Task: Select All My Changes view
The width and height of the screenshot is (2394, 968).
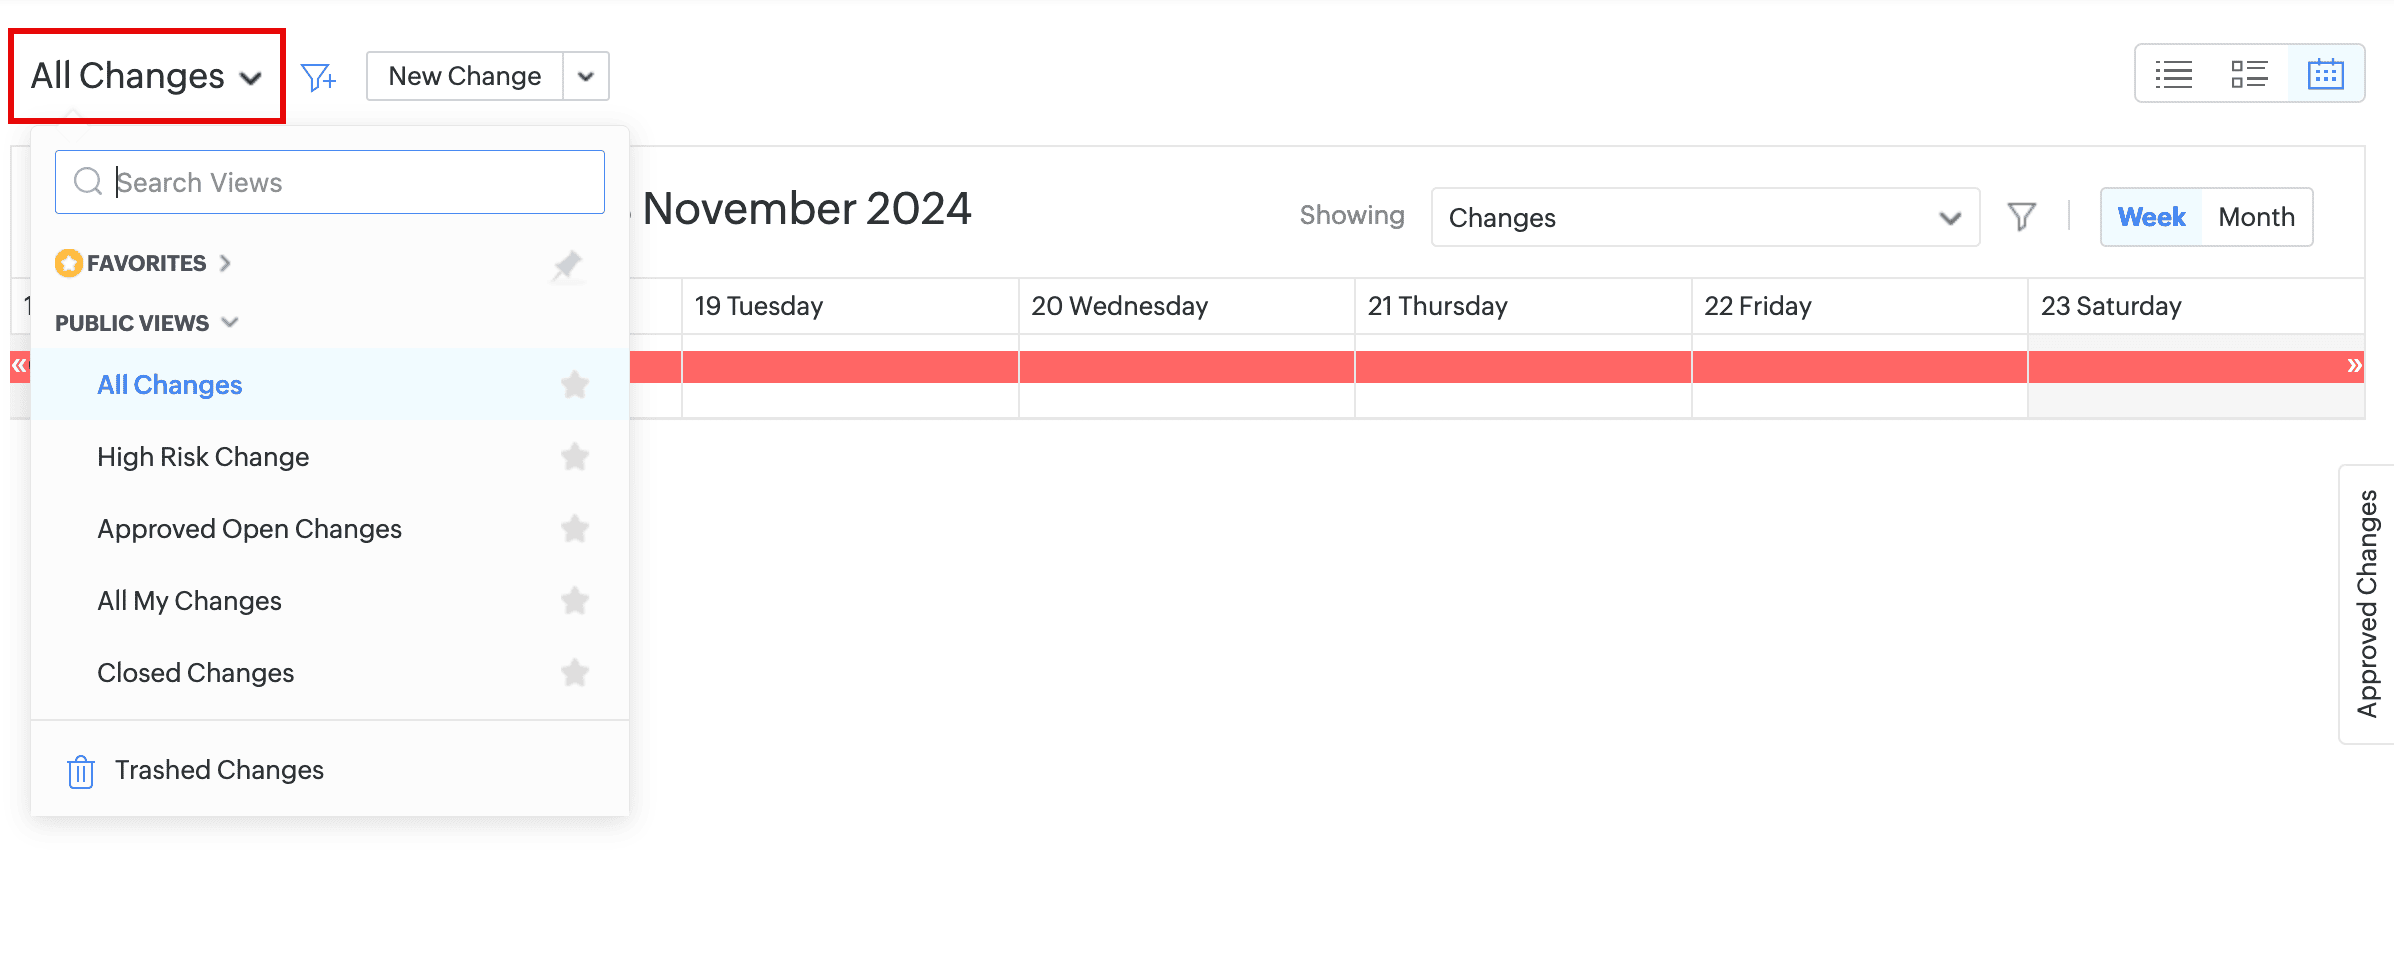Action: pos(189,601)
